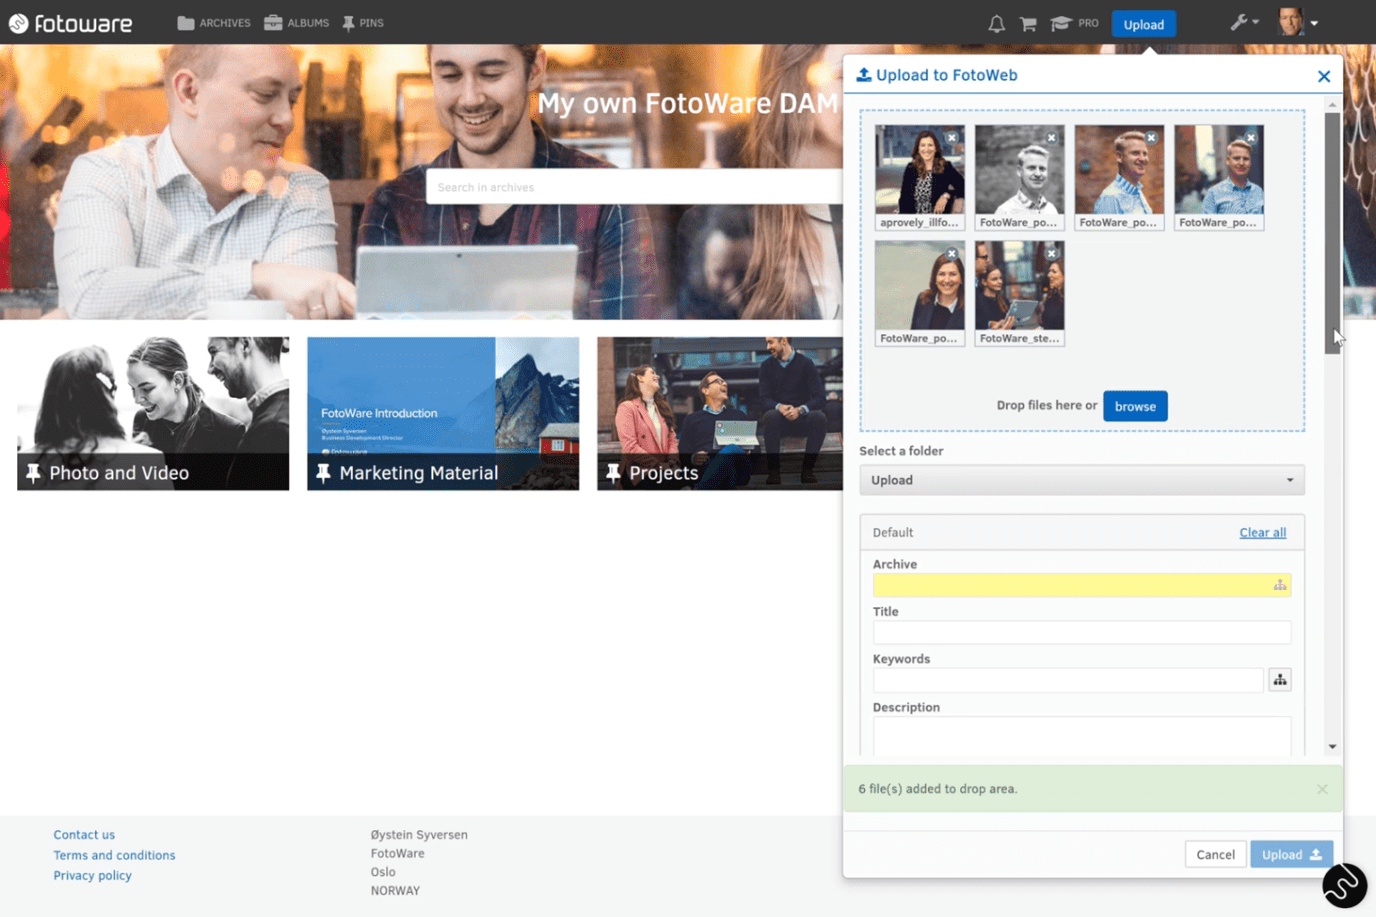
Task: Click the Fotoware logo in header
Action: click(x=70, y=23)
